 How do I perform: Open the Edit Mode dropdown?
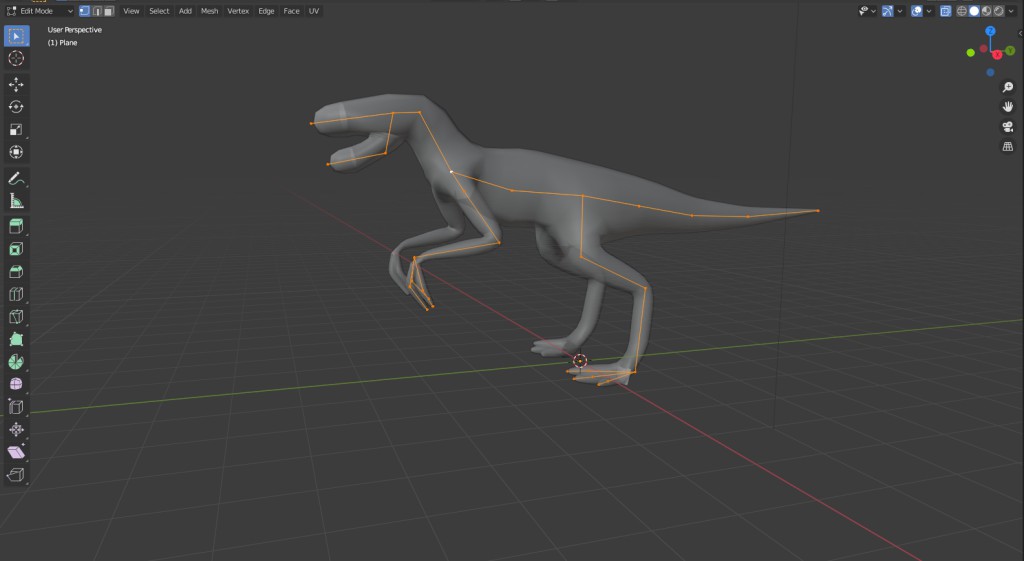tap(40, 11)
